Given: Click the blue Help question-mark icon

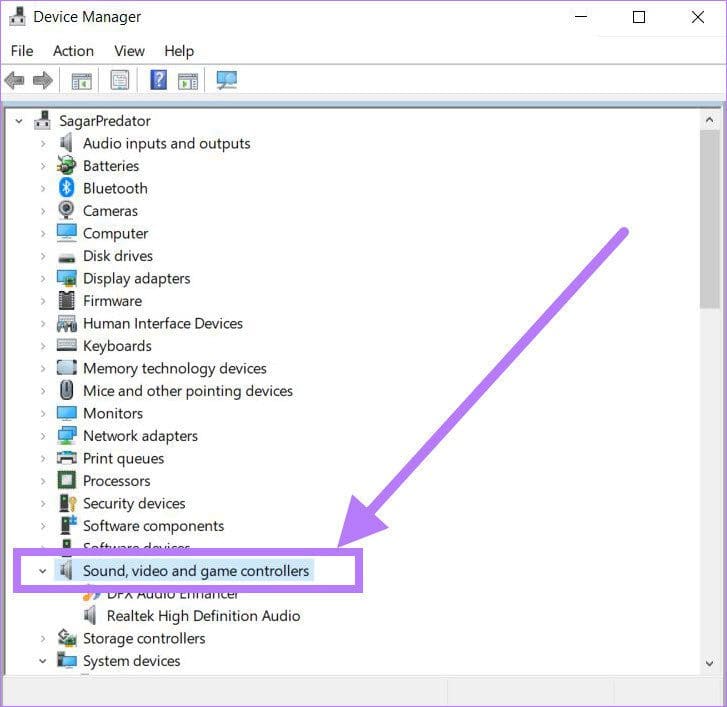Looking at the screenshot, I should (159, 80).
